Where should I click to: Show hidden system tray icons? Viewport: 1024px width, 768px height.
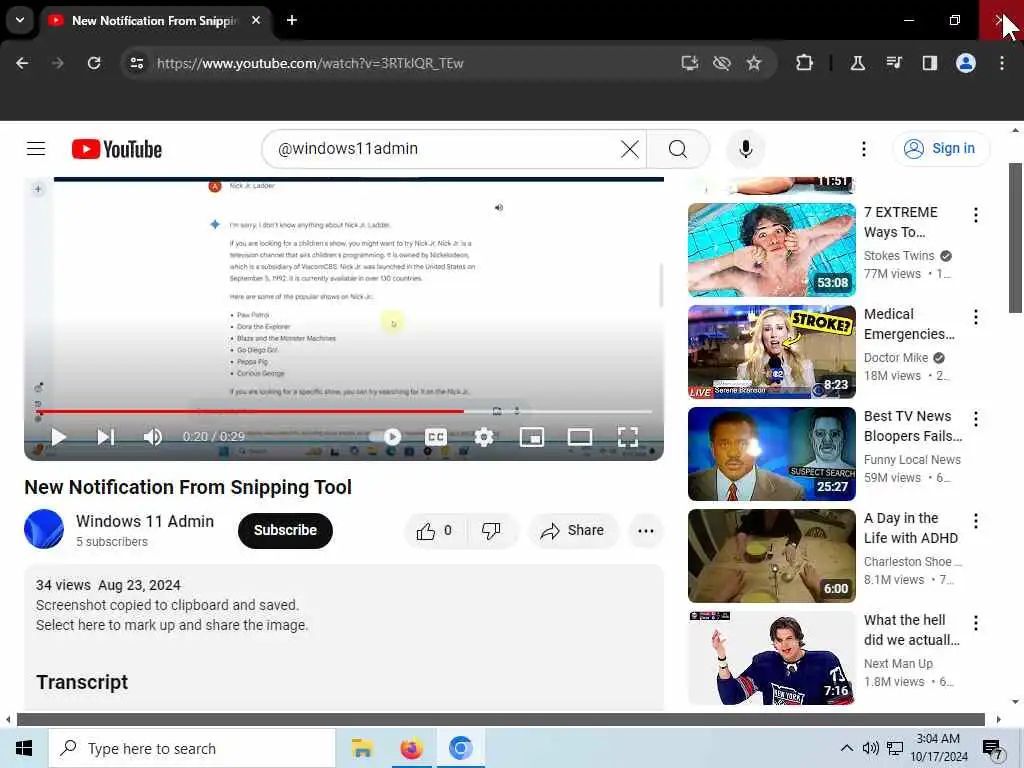pyautogui.click(x=846, y=748)
